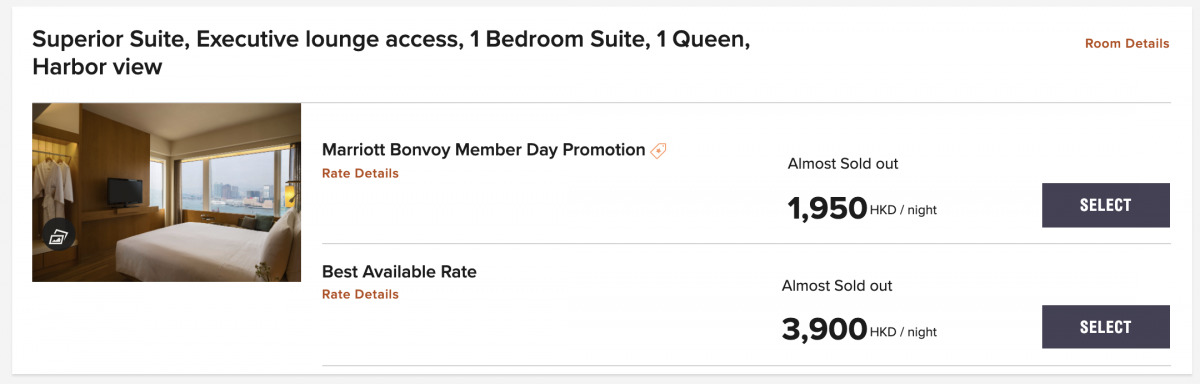The width and height of the screenshot is (1200, 384).
Task: Click HKD / night beside the 3,900 price
Action: pos(903,333)
